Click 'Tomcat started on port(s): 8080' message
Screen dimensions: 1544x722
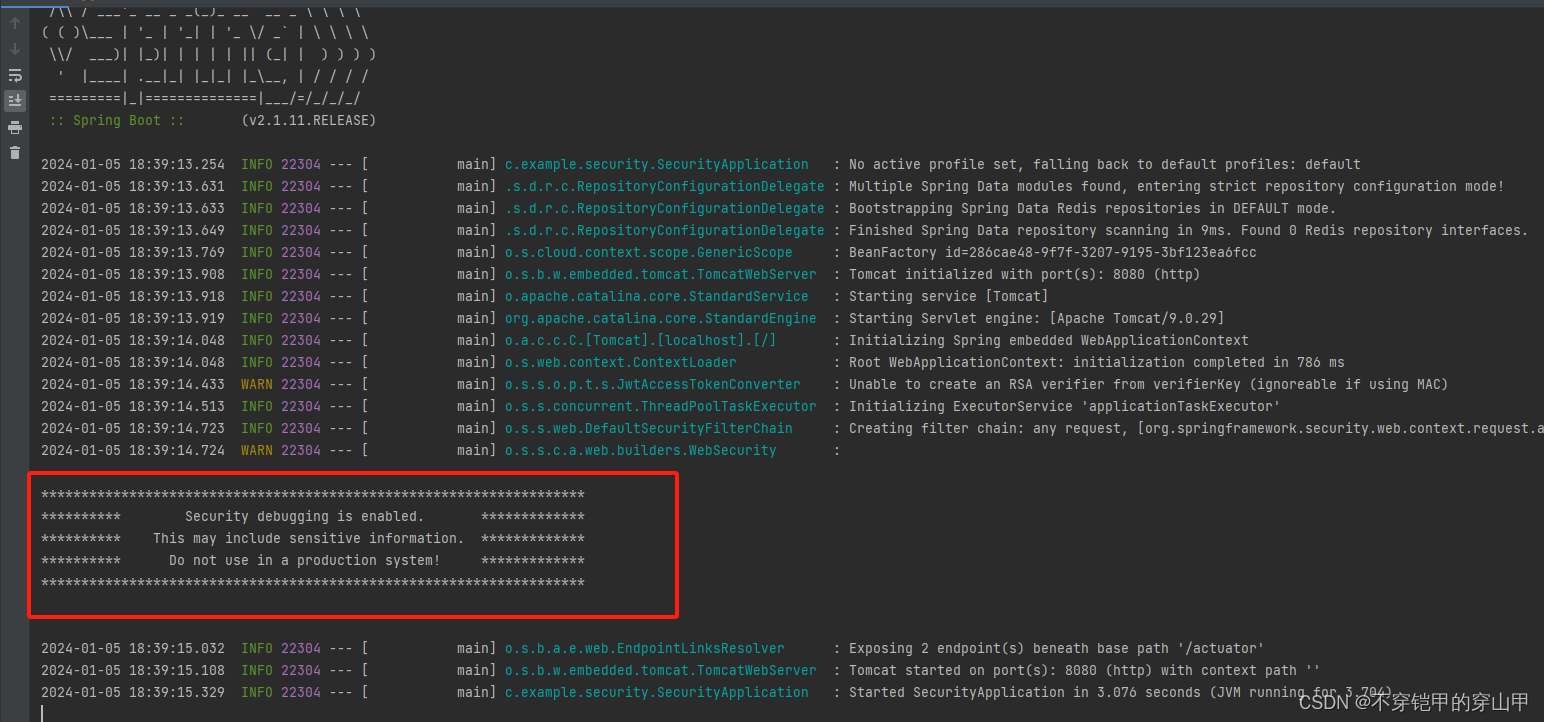point(1084,670)
